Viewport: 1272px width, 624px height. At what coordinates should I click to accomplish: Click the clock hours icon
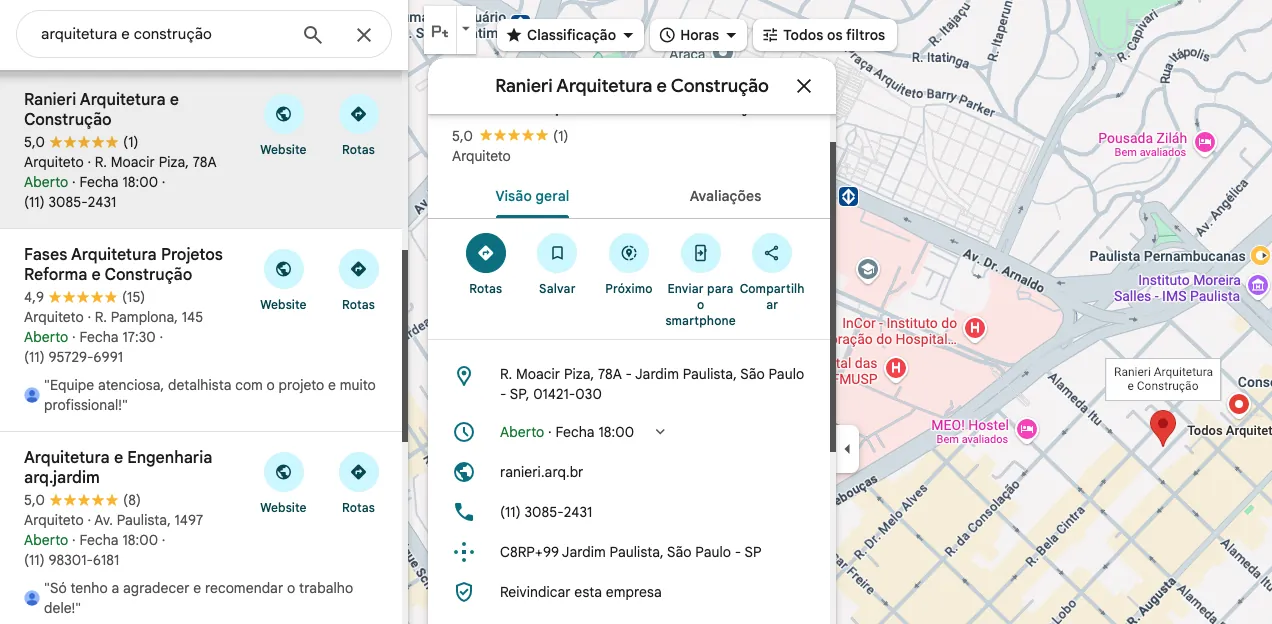464,432
